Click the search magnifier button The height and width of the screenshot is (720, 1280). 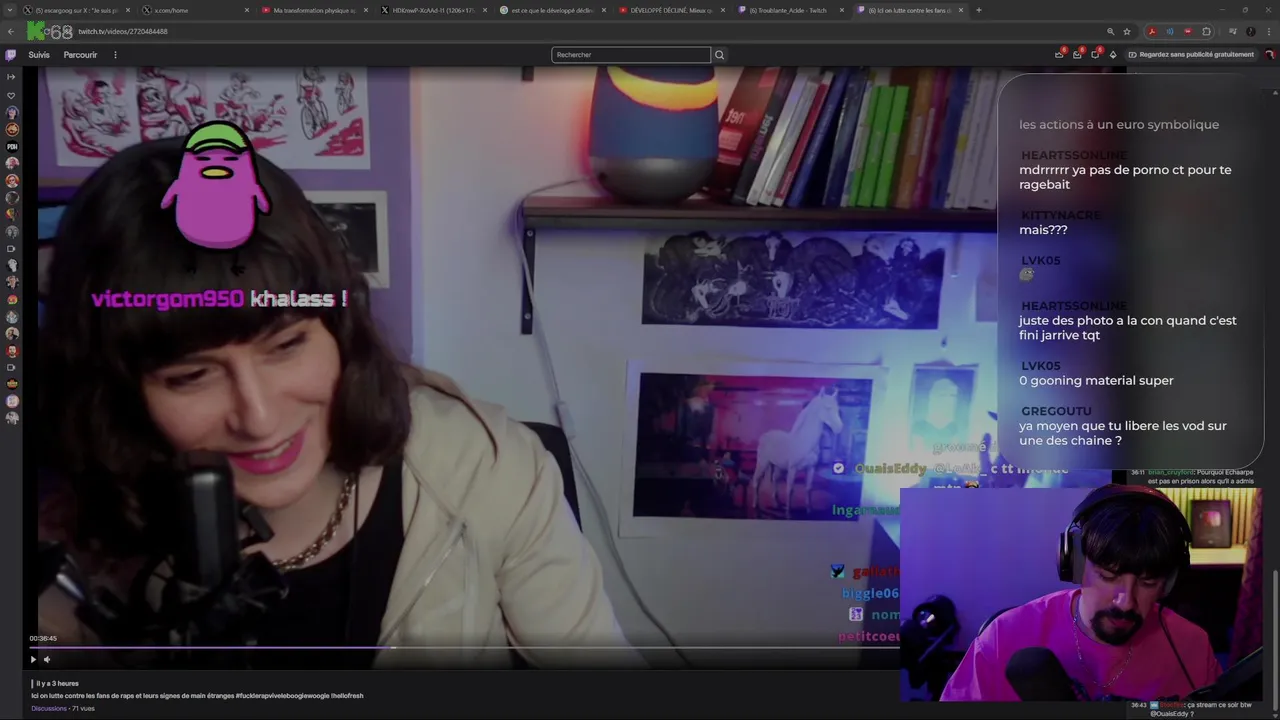719,55
